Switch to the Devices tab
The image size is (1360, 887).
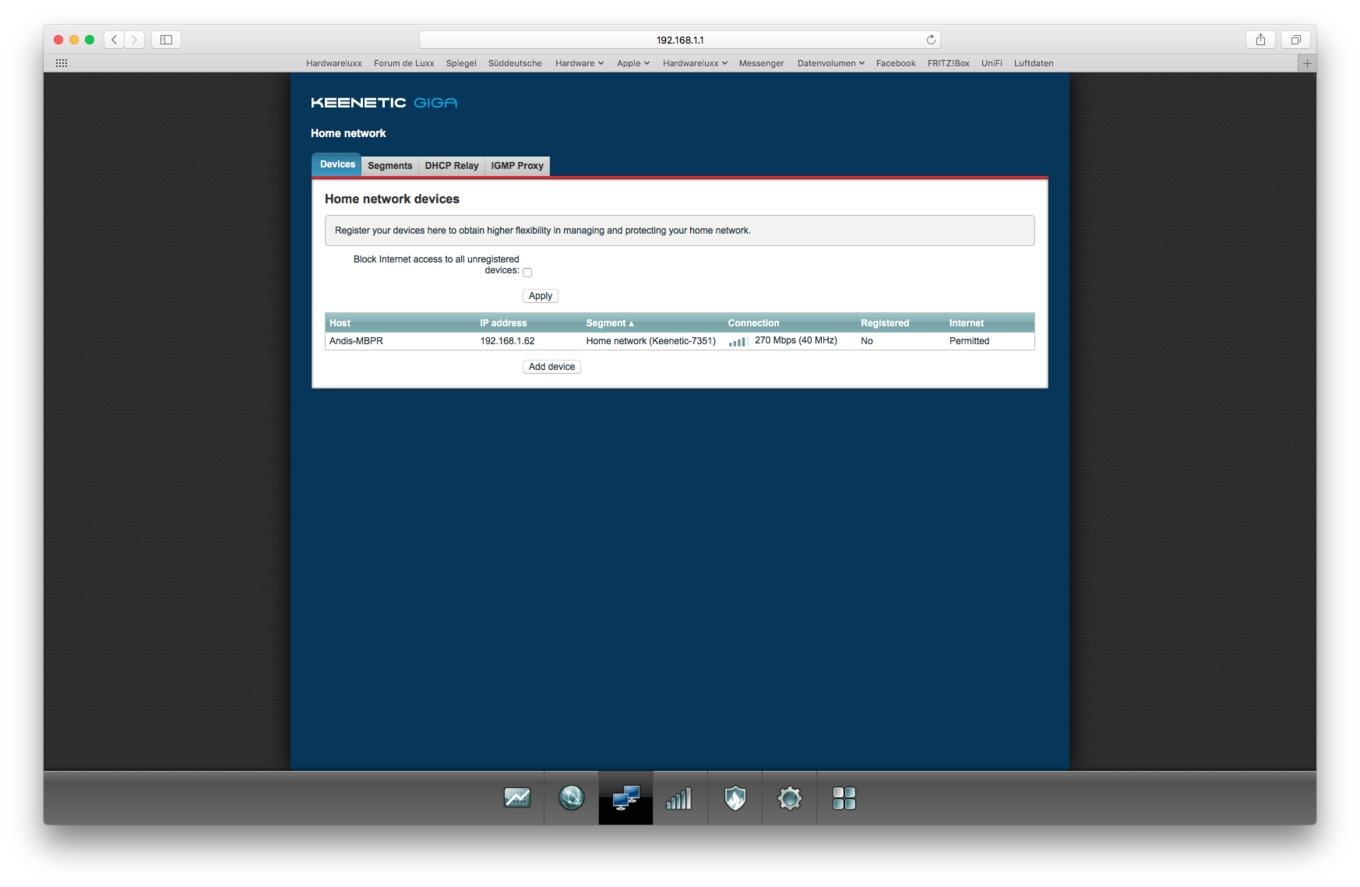tap(337, 164)
